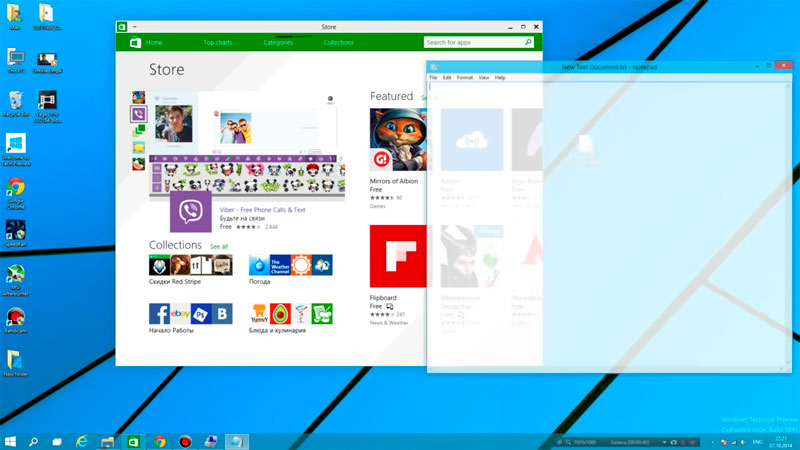The height and width of the screenshot is (450, 800).
Task: Click the Store logo in green navigation bar
Action: point(135,42)
